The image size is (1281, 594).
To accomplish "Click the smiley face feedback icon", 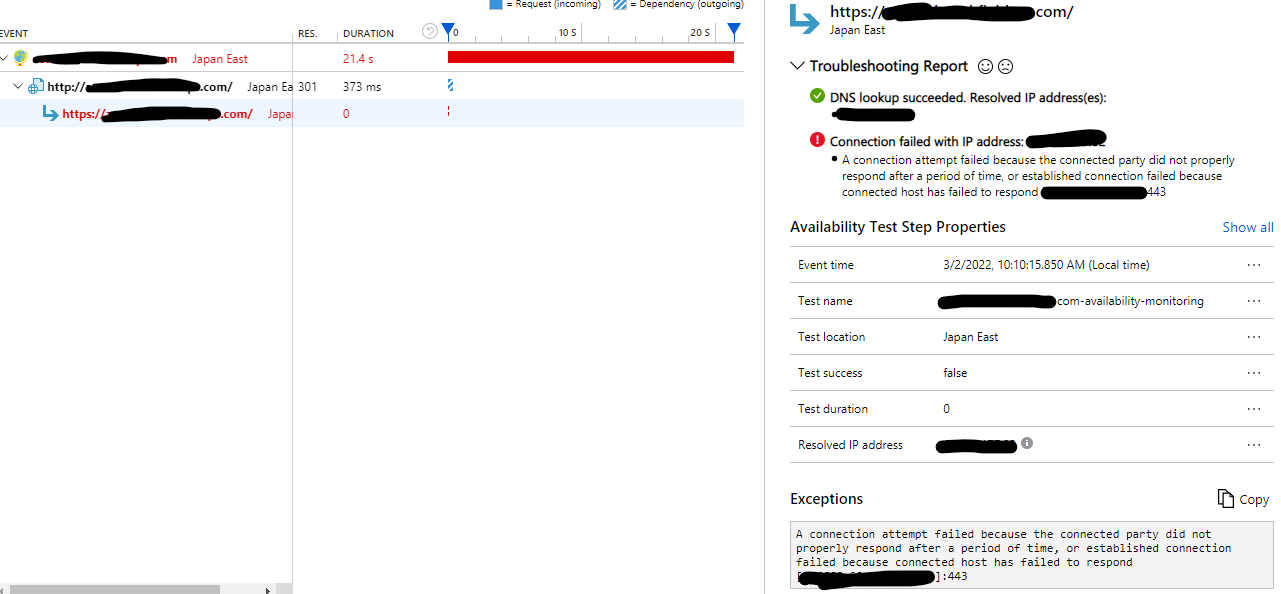I will (x=985, y=66).
